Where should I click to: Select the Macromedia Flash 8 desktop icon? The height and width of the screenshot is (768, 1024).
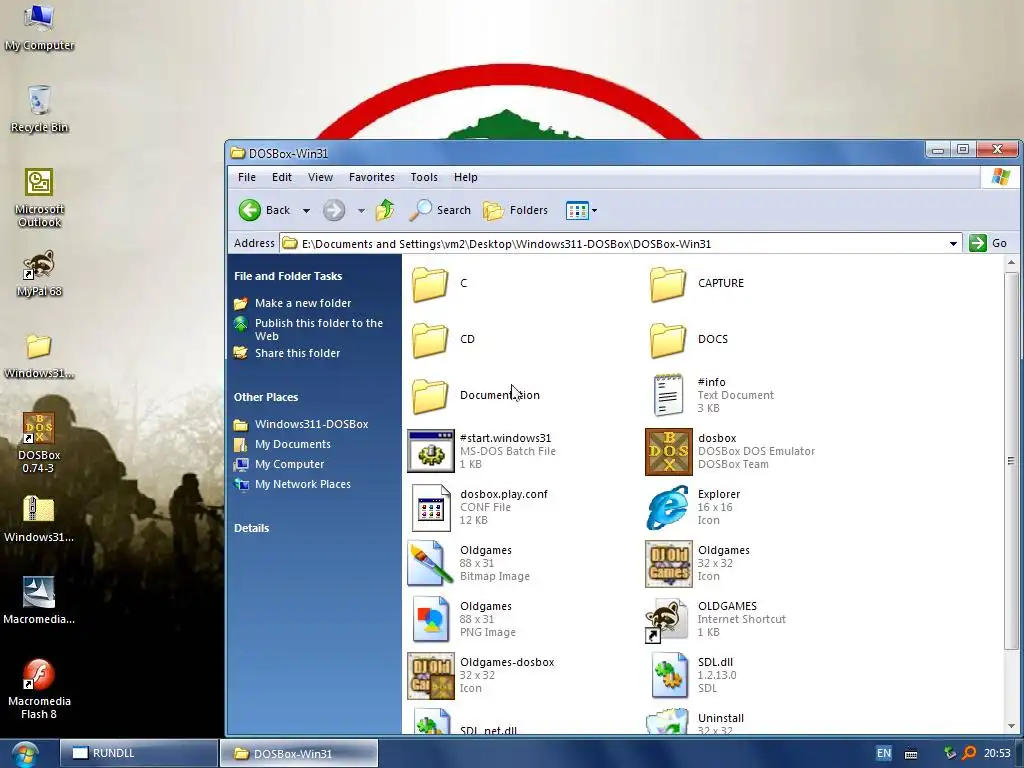click(39, 689)
